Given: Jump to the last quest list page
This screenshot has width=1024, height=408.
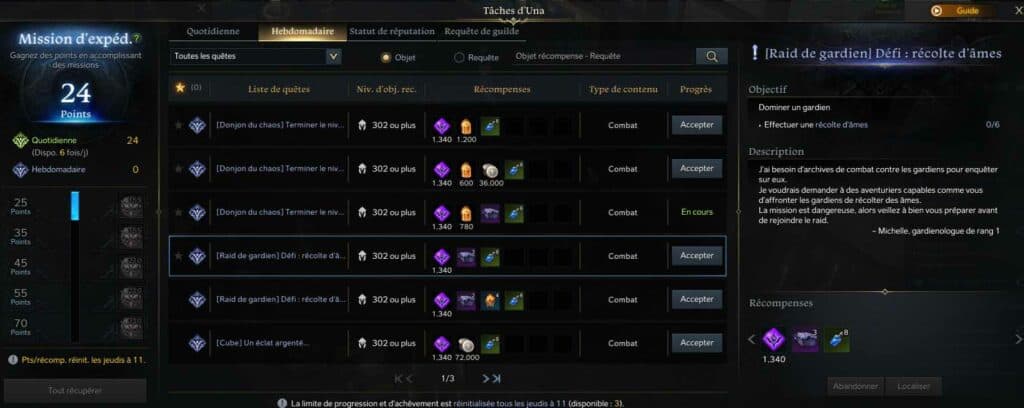Looking at the screenshot, I should (x=496, y=379).
